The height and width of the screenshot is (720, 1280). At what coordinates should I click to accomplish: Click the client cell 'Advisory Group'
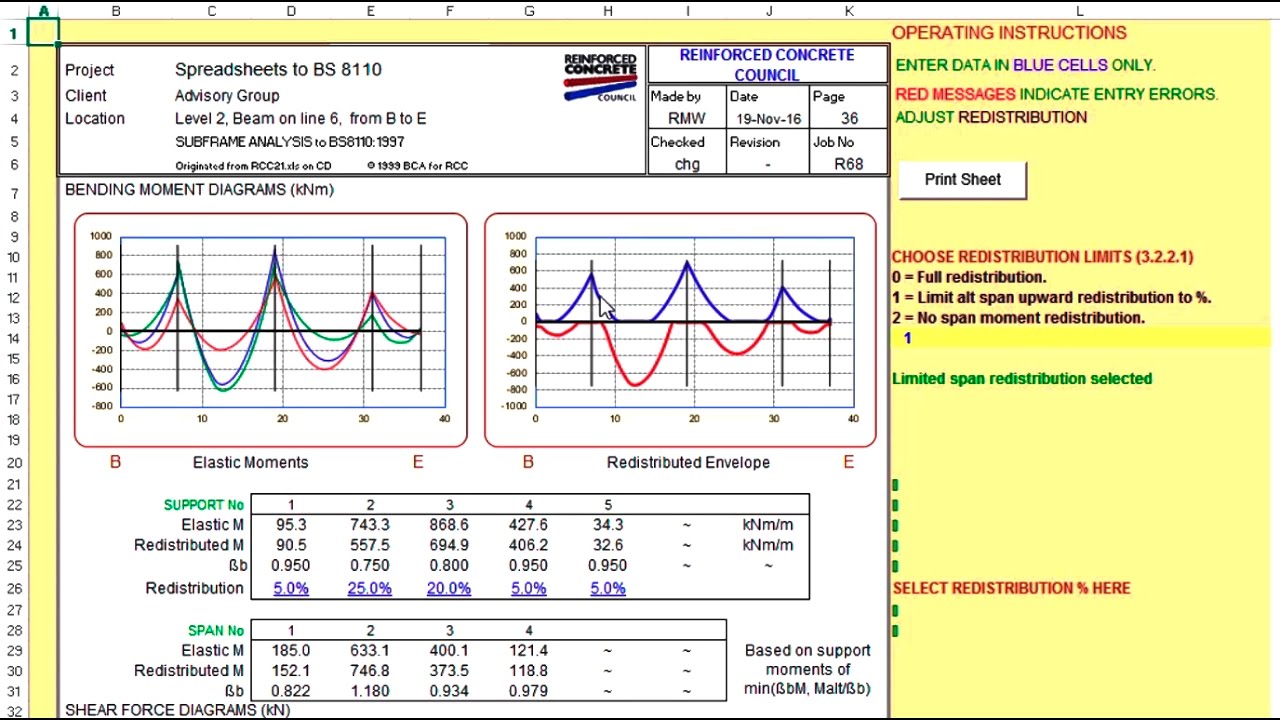227,96
